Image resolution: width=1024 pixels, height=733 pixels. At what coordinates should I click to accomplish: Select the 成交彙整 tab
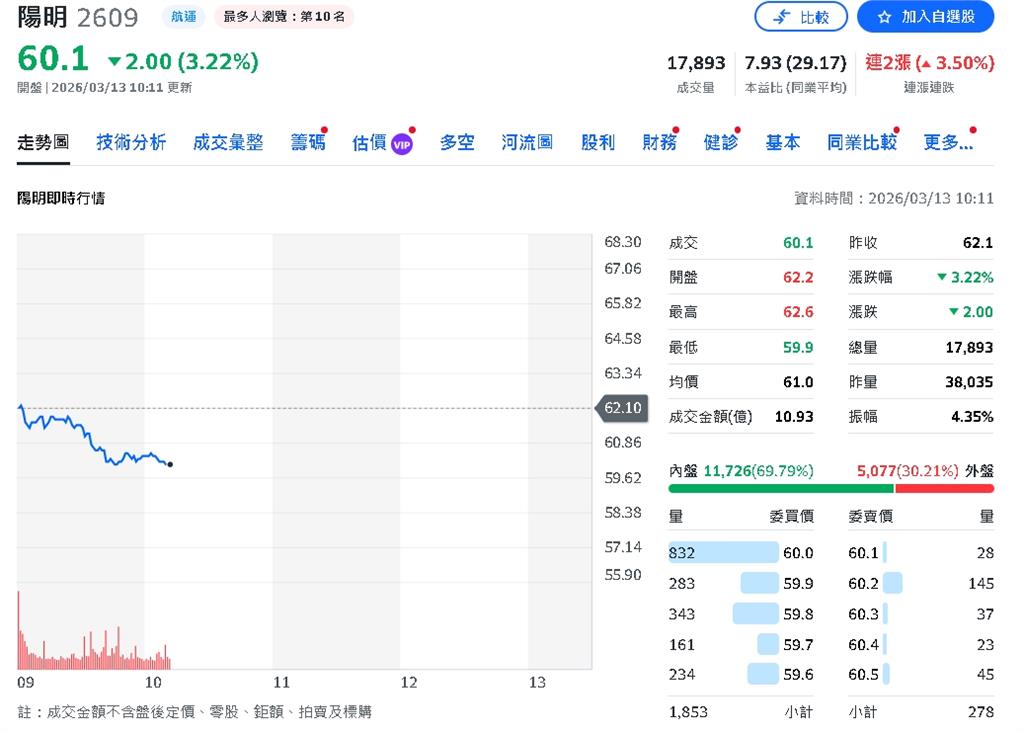tap(228, 142)
